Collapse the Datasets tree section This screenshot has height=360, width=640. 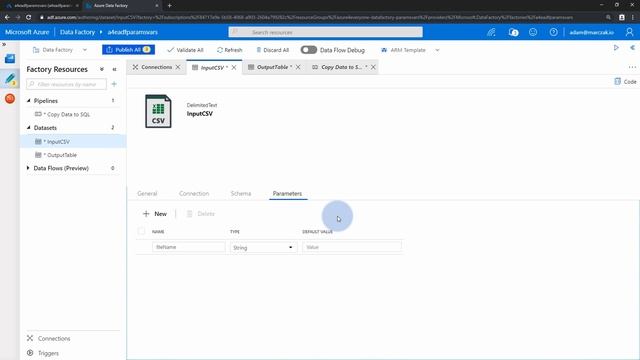click(x=29, y=128)
